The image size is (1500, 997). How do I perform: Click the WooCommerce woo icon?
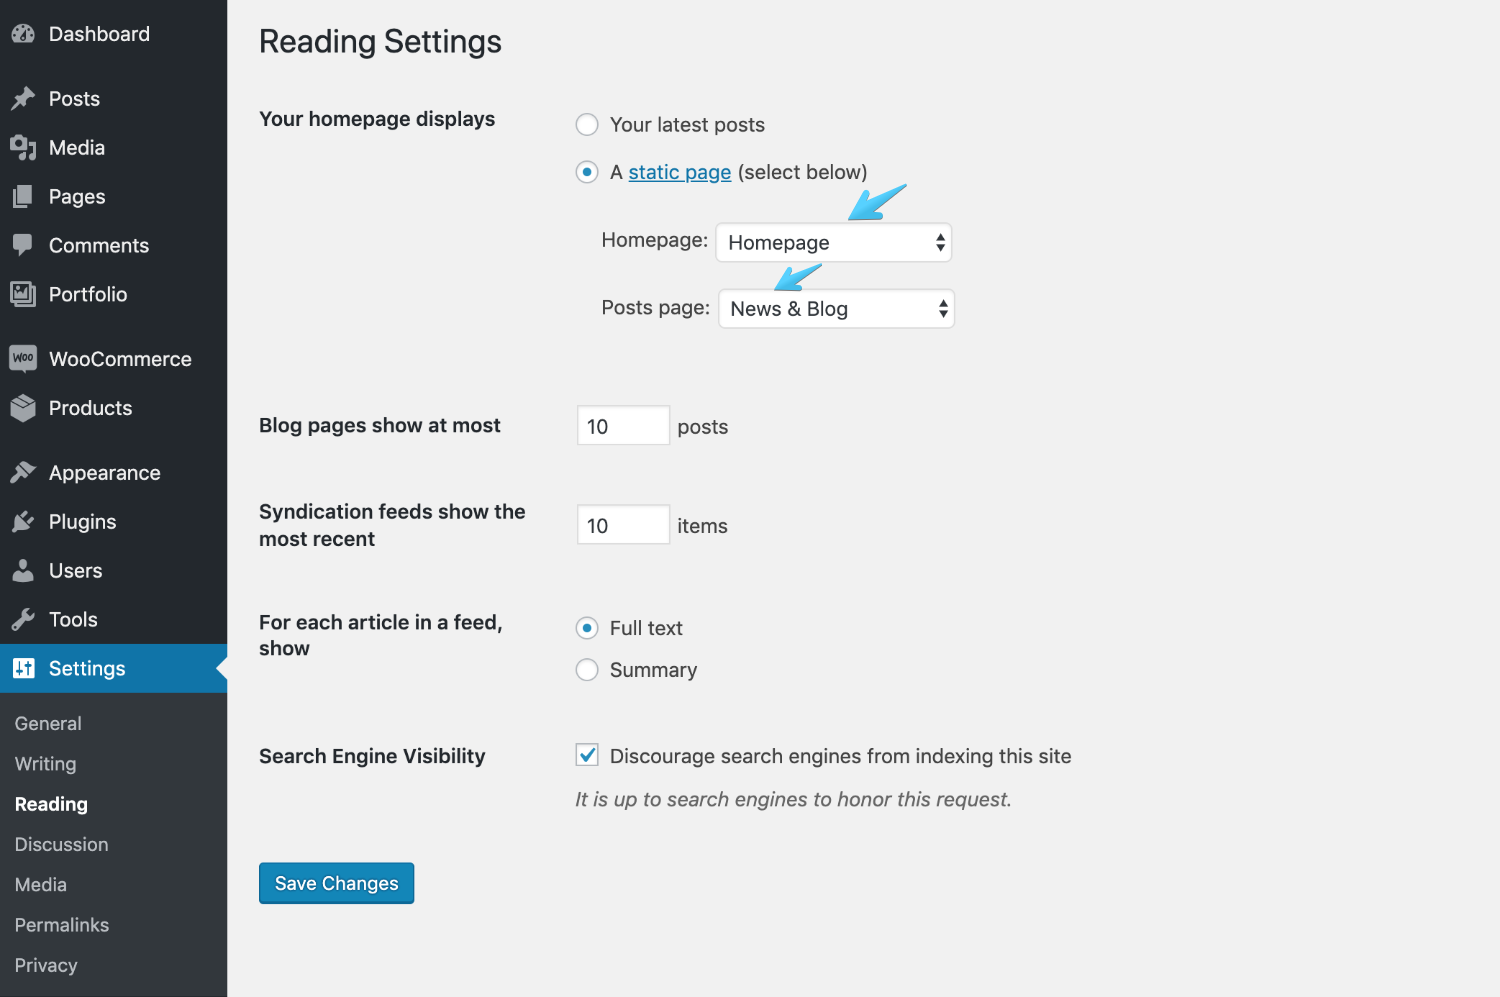pos(23,358)
